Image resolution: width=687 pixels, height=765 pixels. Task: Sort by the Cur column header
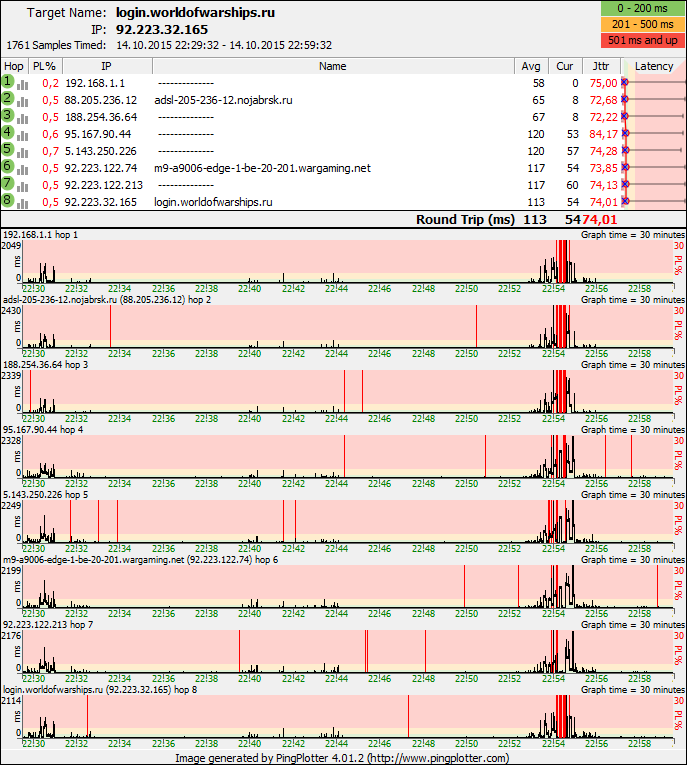point(565,66)
